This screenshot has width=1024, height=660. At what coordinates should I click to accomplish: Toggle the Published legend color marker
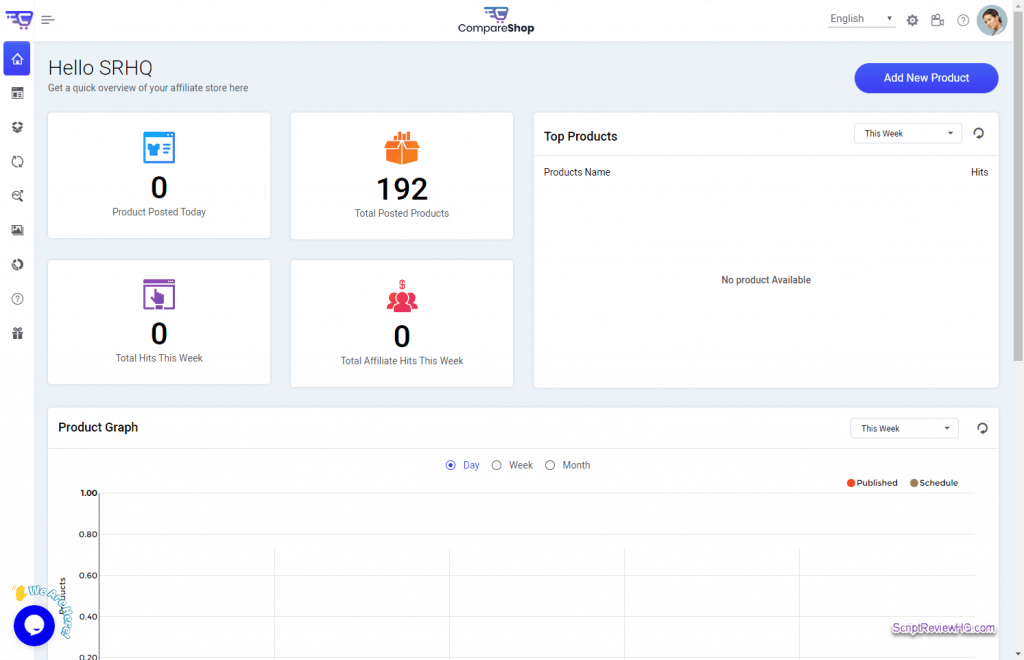(851, 483)
